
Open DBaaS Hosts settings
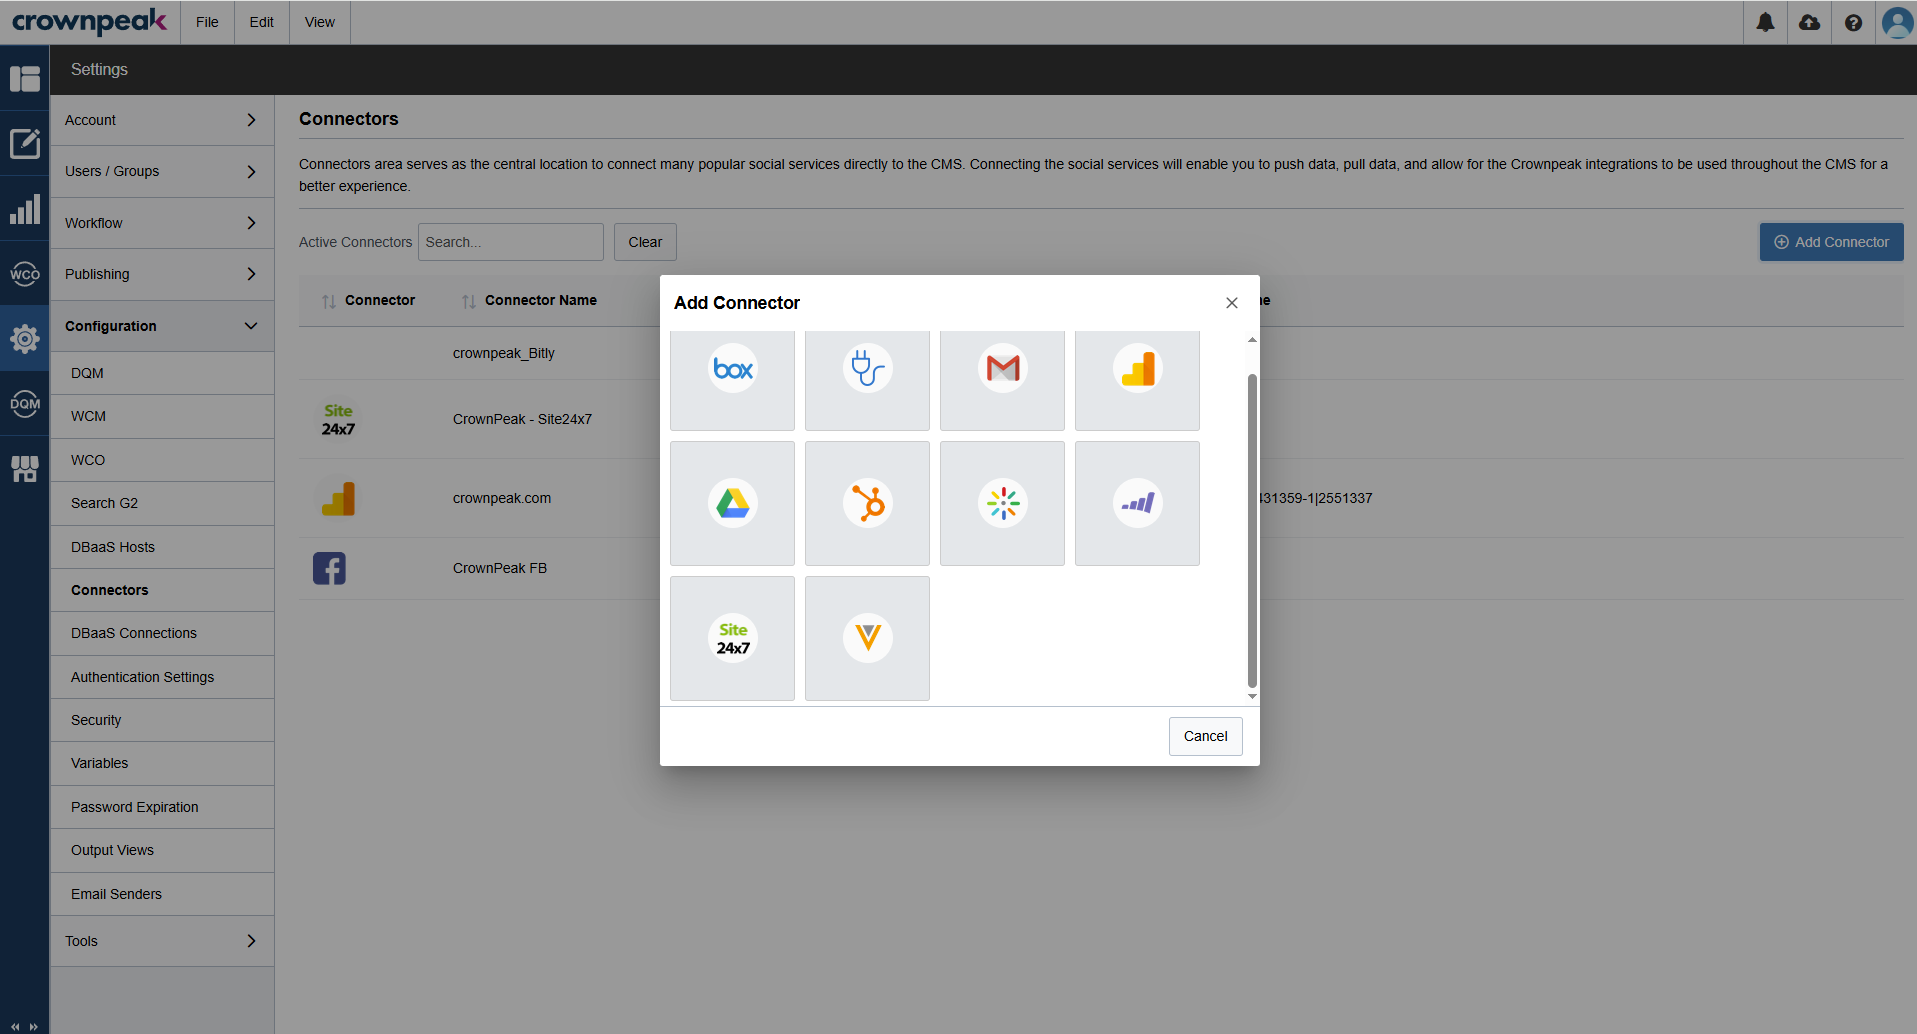click(x=162, y=547)
